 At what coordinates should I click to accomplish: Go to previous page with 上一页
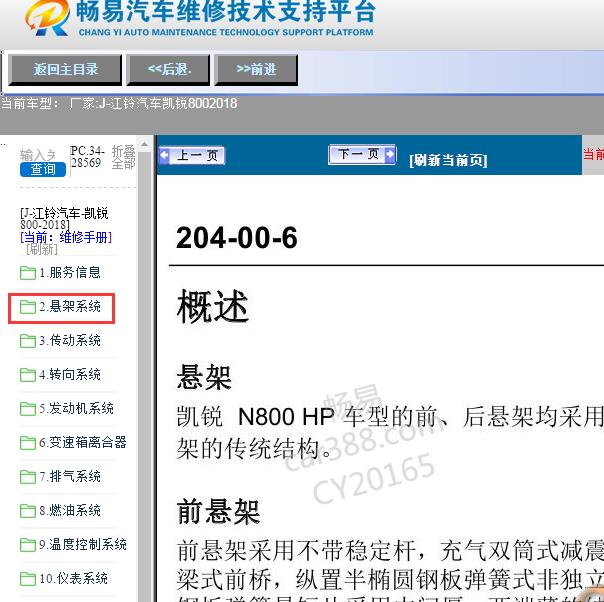(x=192, y=155)
